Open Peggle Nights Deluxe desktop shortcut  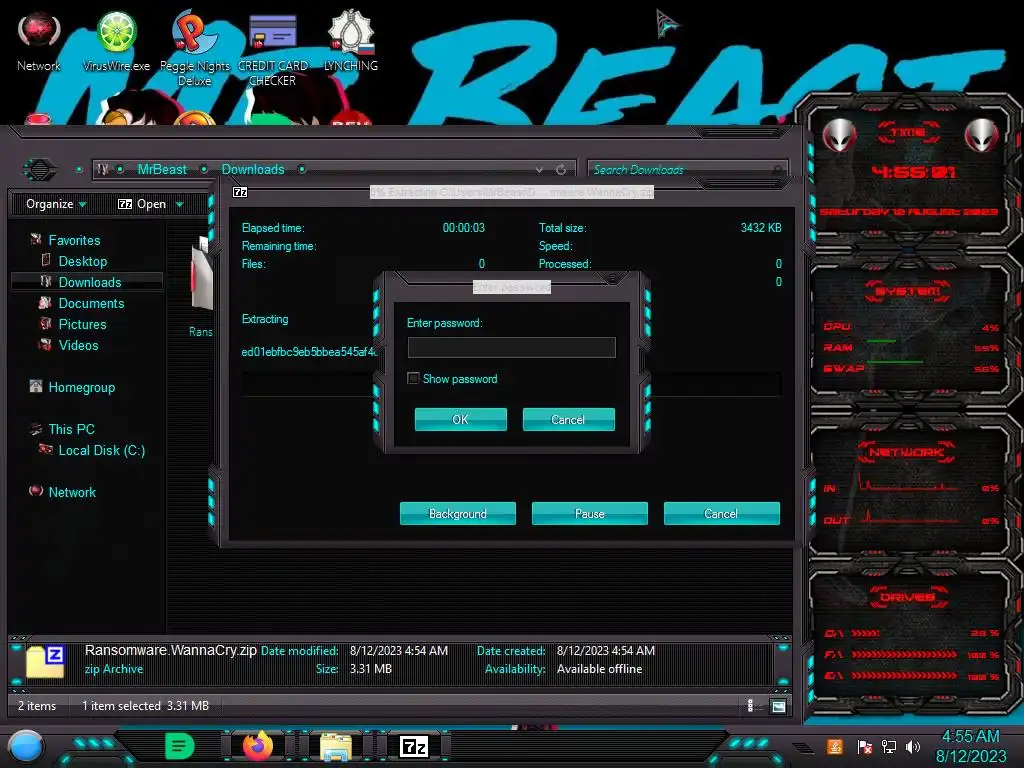pyautogui.click(x=195, y=47)
